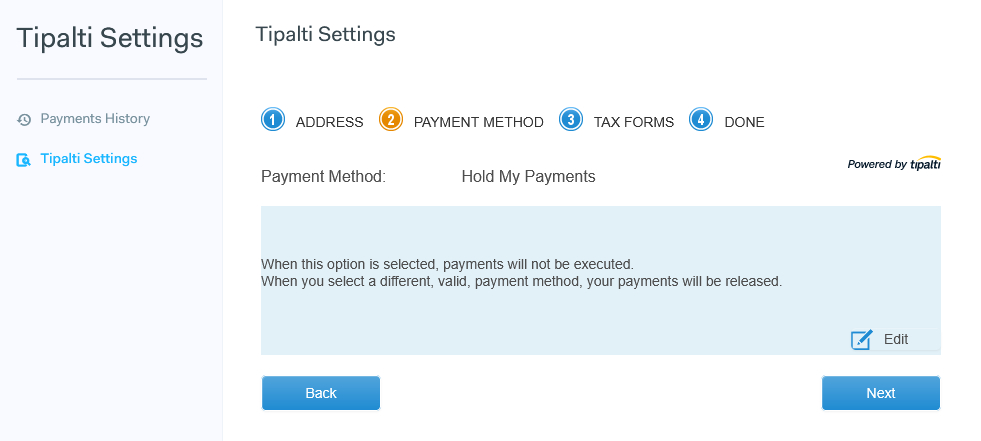Click the Edit link text
981x441 pixels.
click(896, 339)
